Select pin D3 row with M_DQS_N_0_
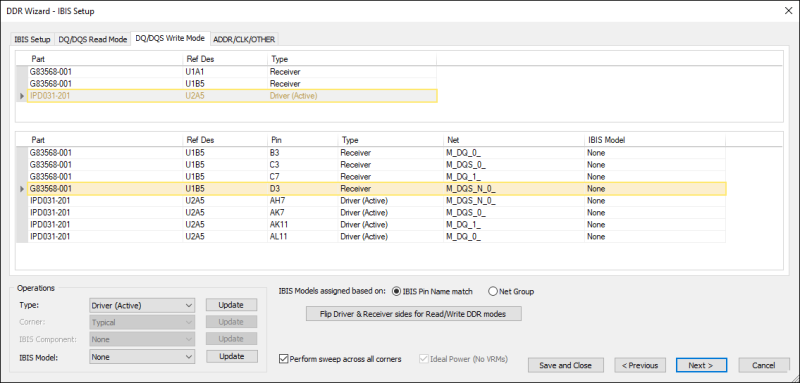Viewport: 800px width, 383px height. pyautogui.click(x=377, y=189)
